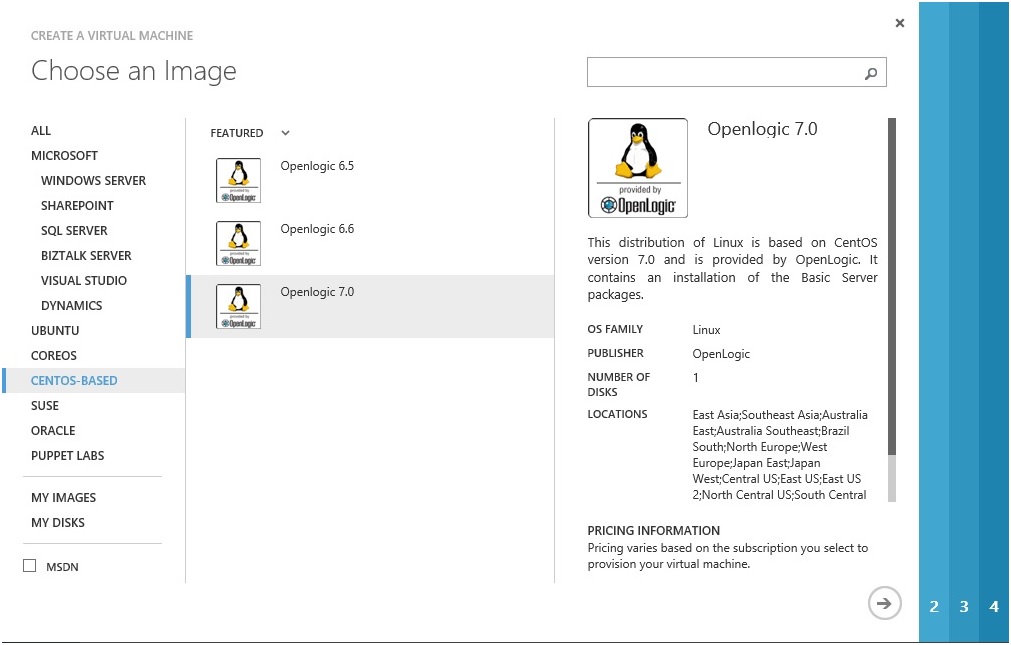Click the PRICING INFORMATION heading
1011x645 pixels.
[653, 531]
